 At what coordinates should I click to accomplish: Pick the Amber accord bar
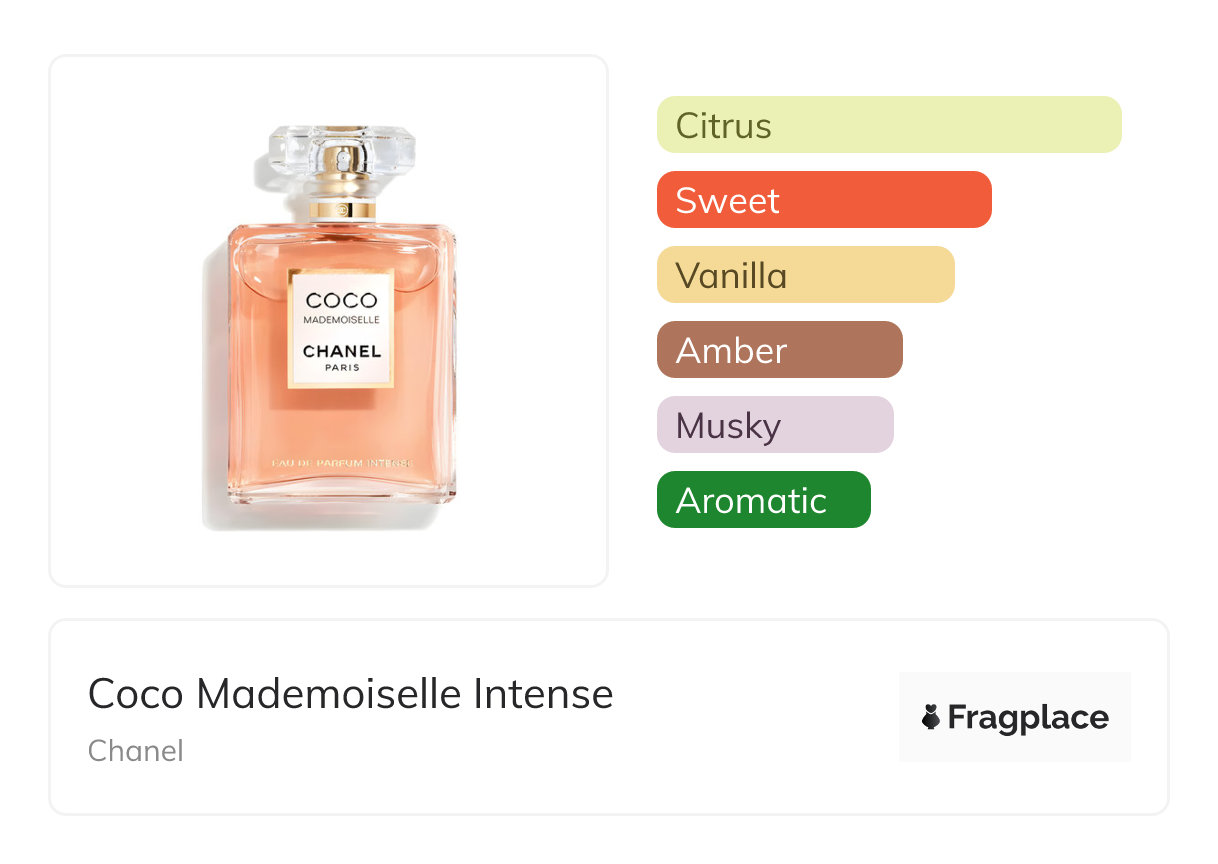(780, 350)
